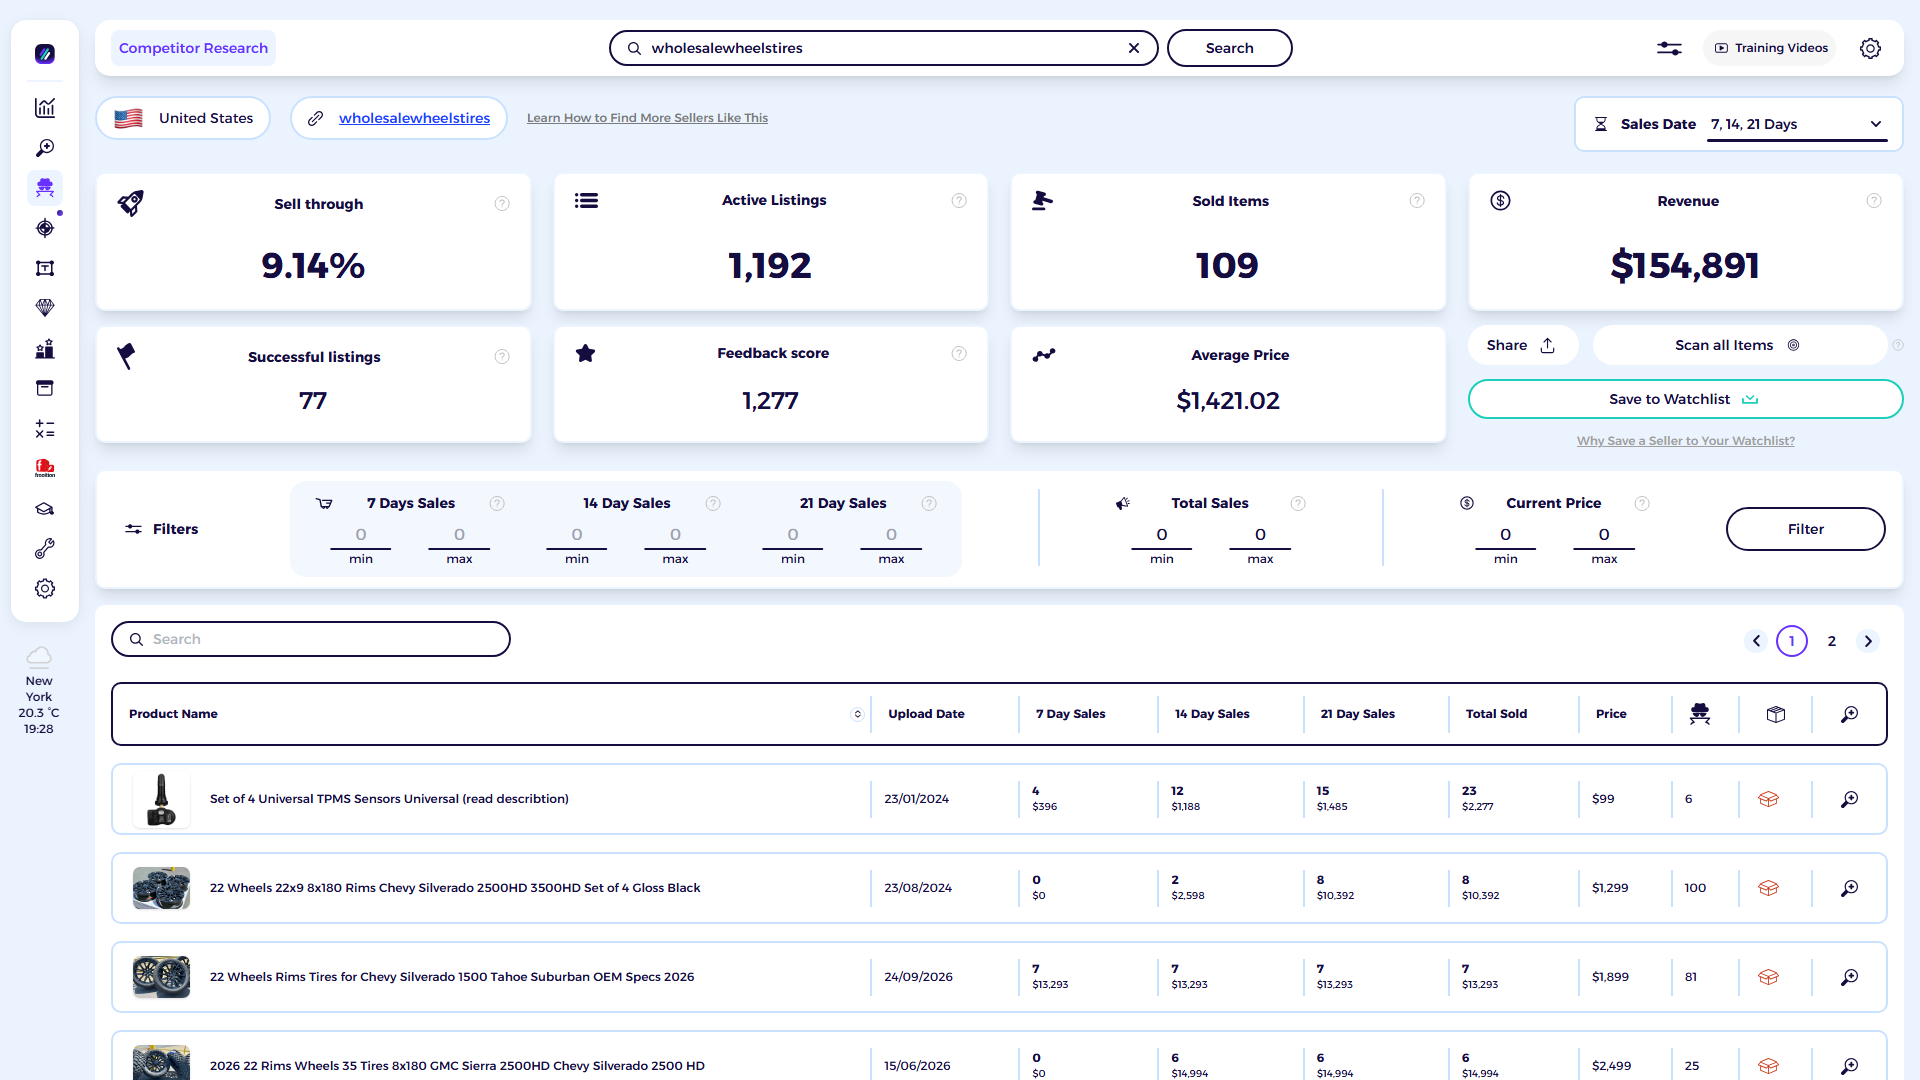The width and height of the screenshot is (1920, 1080).
Task: Open the store archive sidebar icon
Action: [x=45, y=388]
